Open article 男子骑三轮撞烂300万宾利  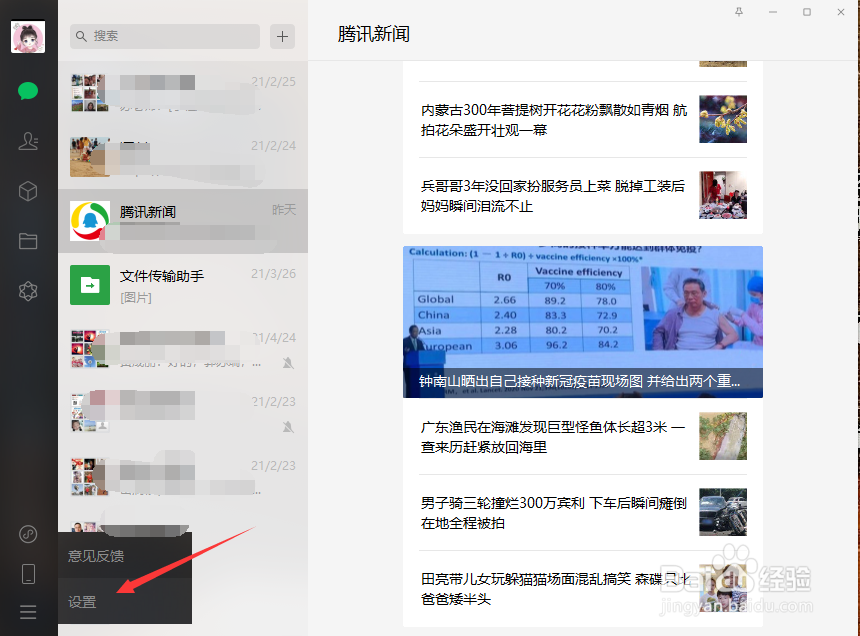tap(582, 513)
